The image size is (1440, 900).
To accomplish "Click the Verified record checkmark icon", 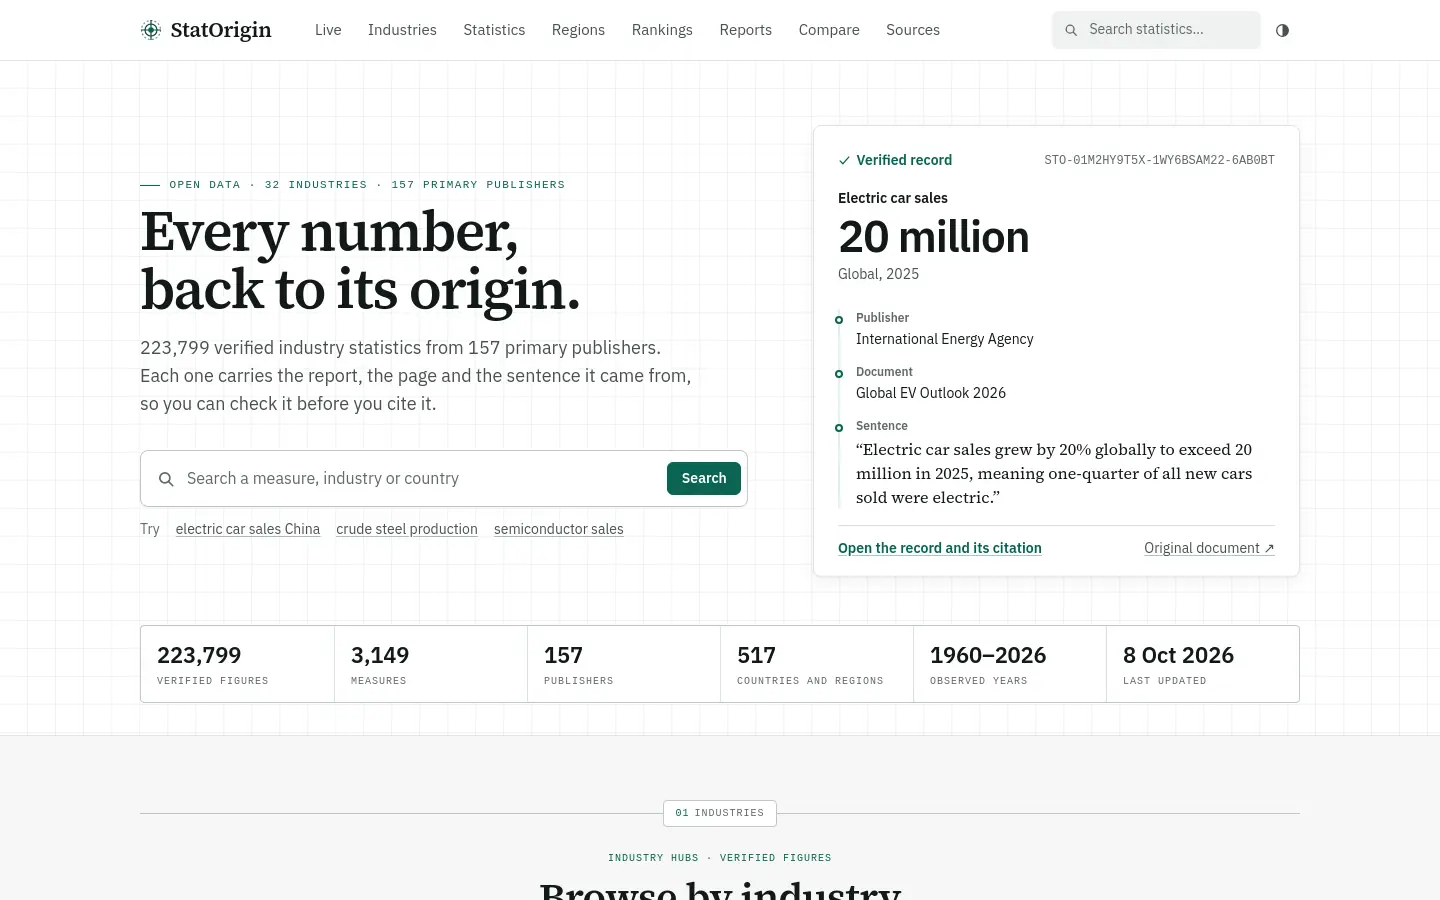I will (844, 160).
